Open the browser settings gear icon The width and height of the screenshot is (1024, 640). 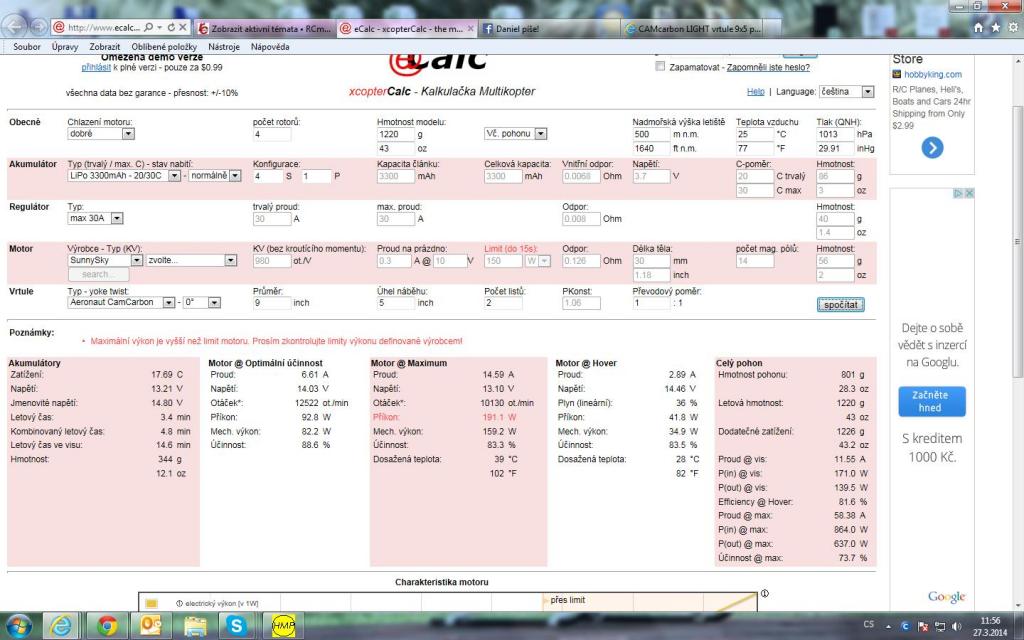[x=1011, y=29]
